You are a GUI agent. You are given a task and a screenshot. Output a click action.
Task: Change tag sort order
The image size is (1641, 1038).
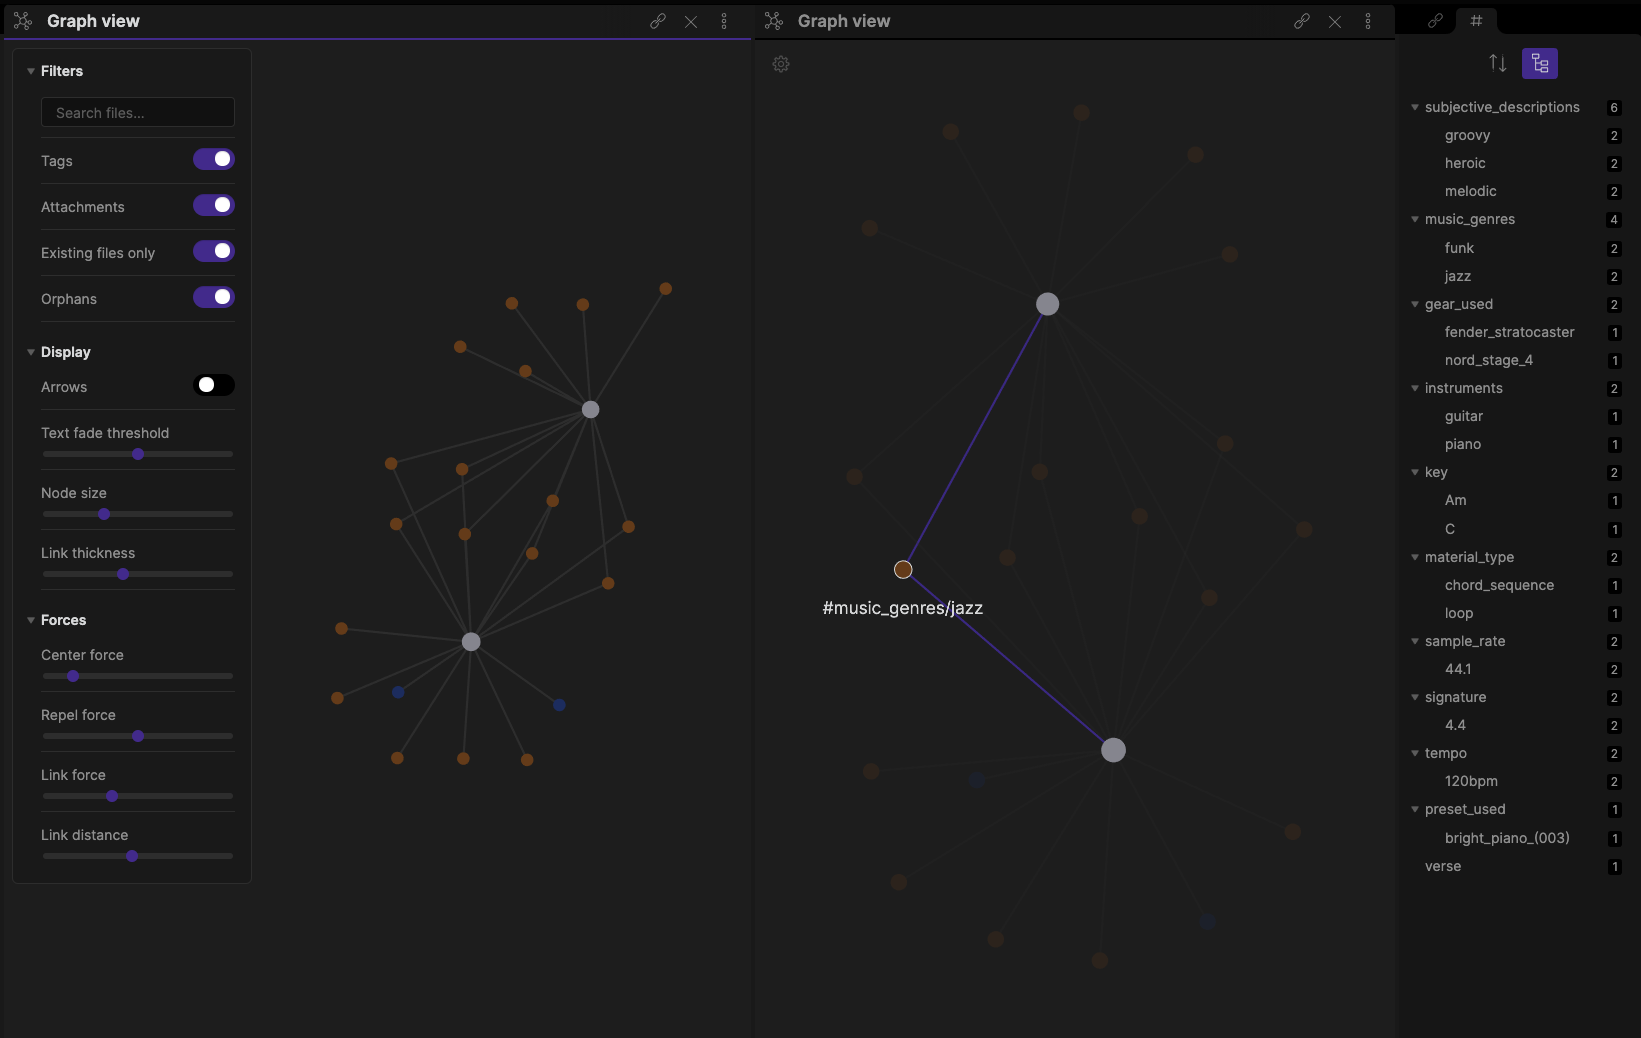(x=1497, y=63)
